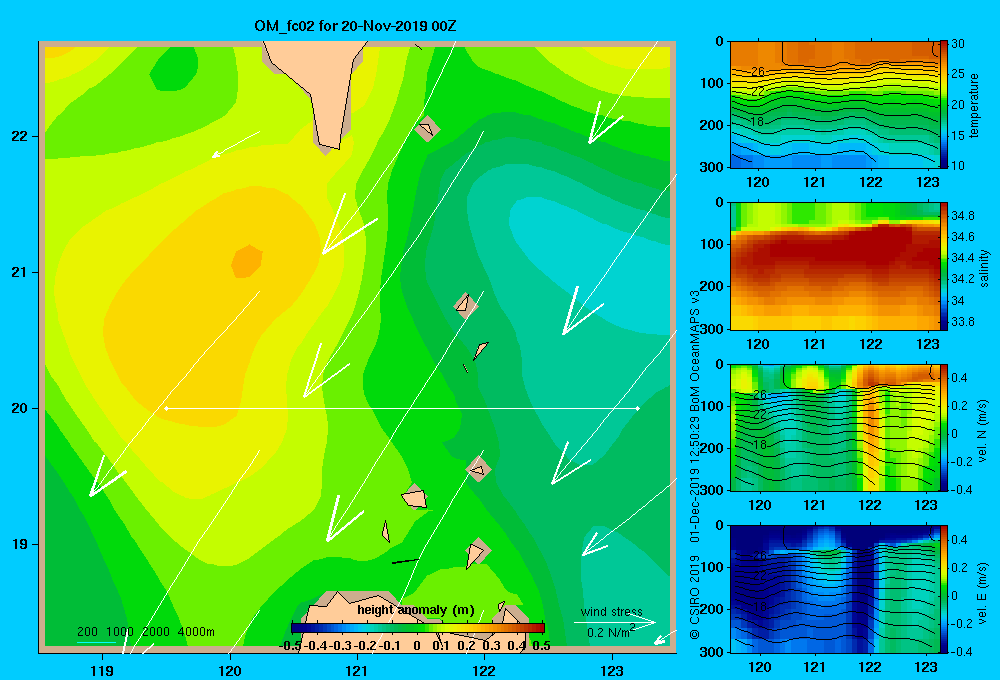
Task: Click the "wind stress" legend label
Action: [612, 612]
